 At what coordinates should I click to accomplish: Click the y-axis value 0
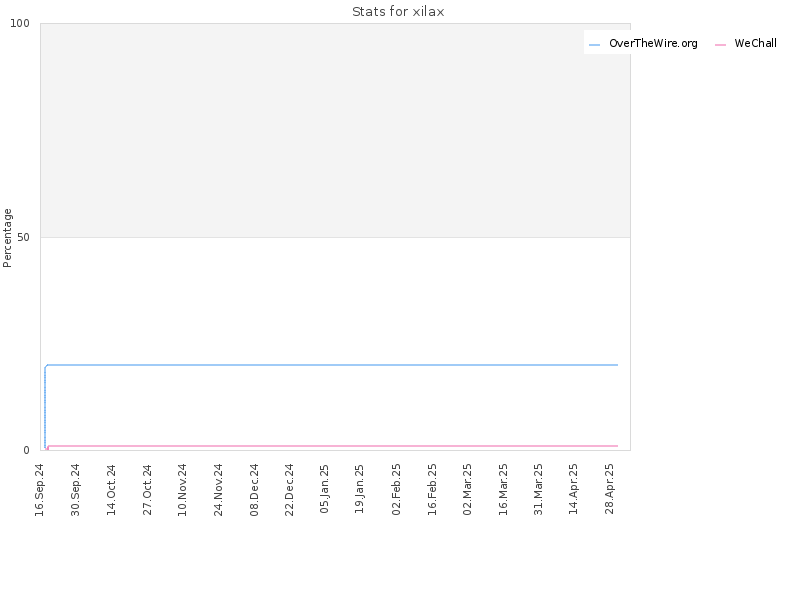27,450
